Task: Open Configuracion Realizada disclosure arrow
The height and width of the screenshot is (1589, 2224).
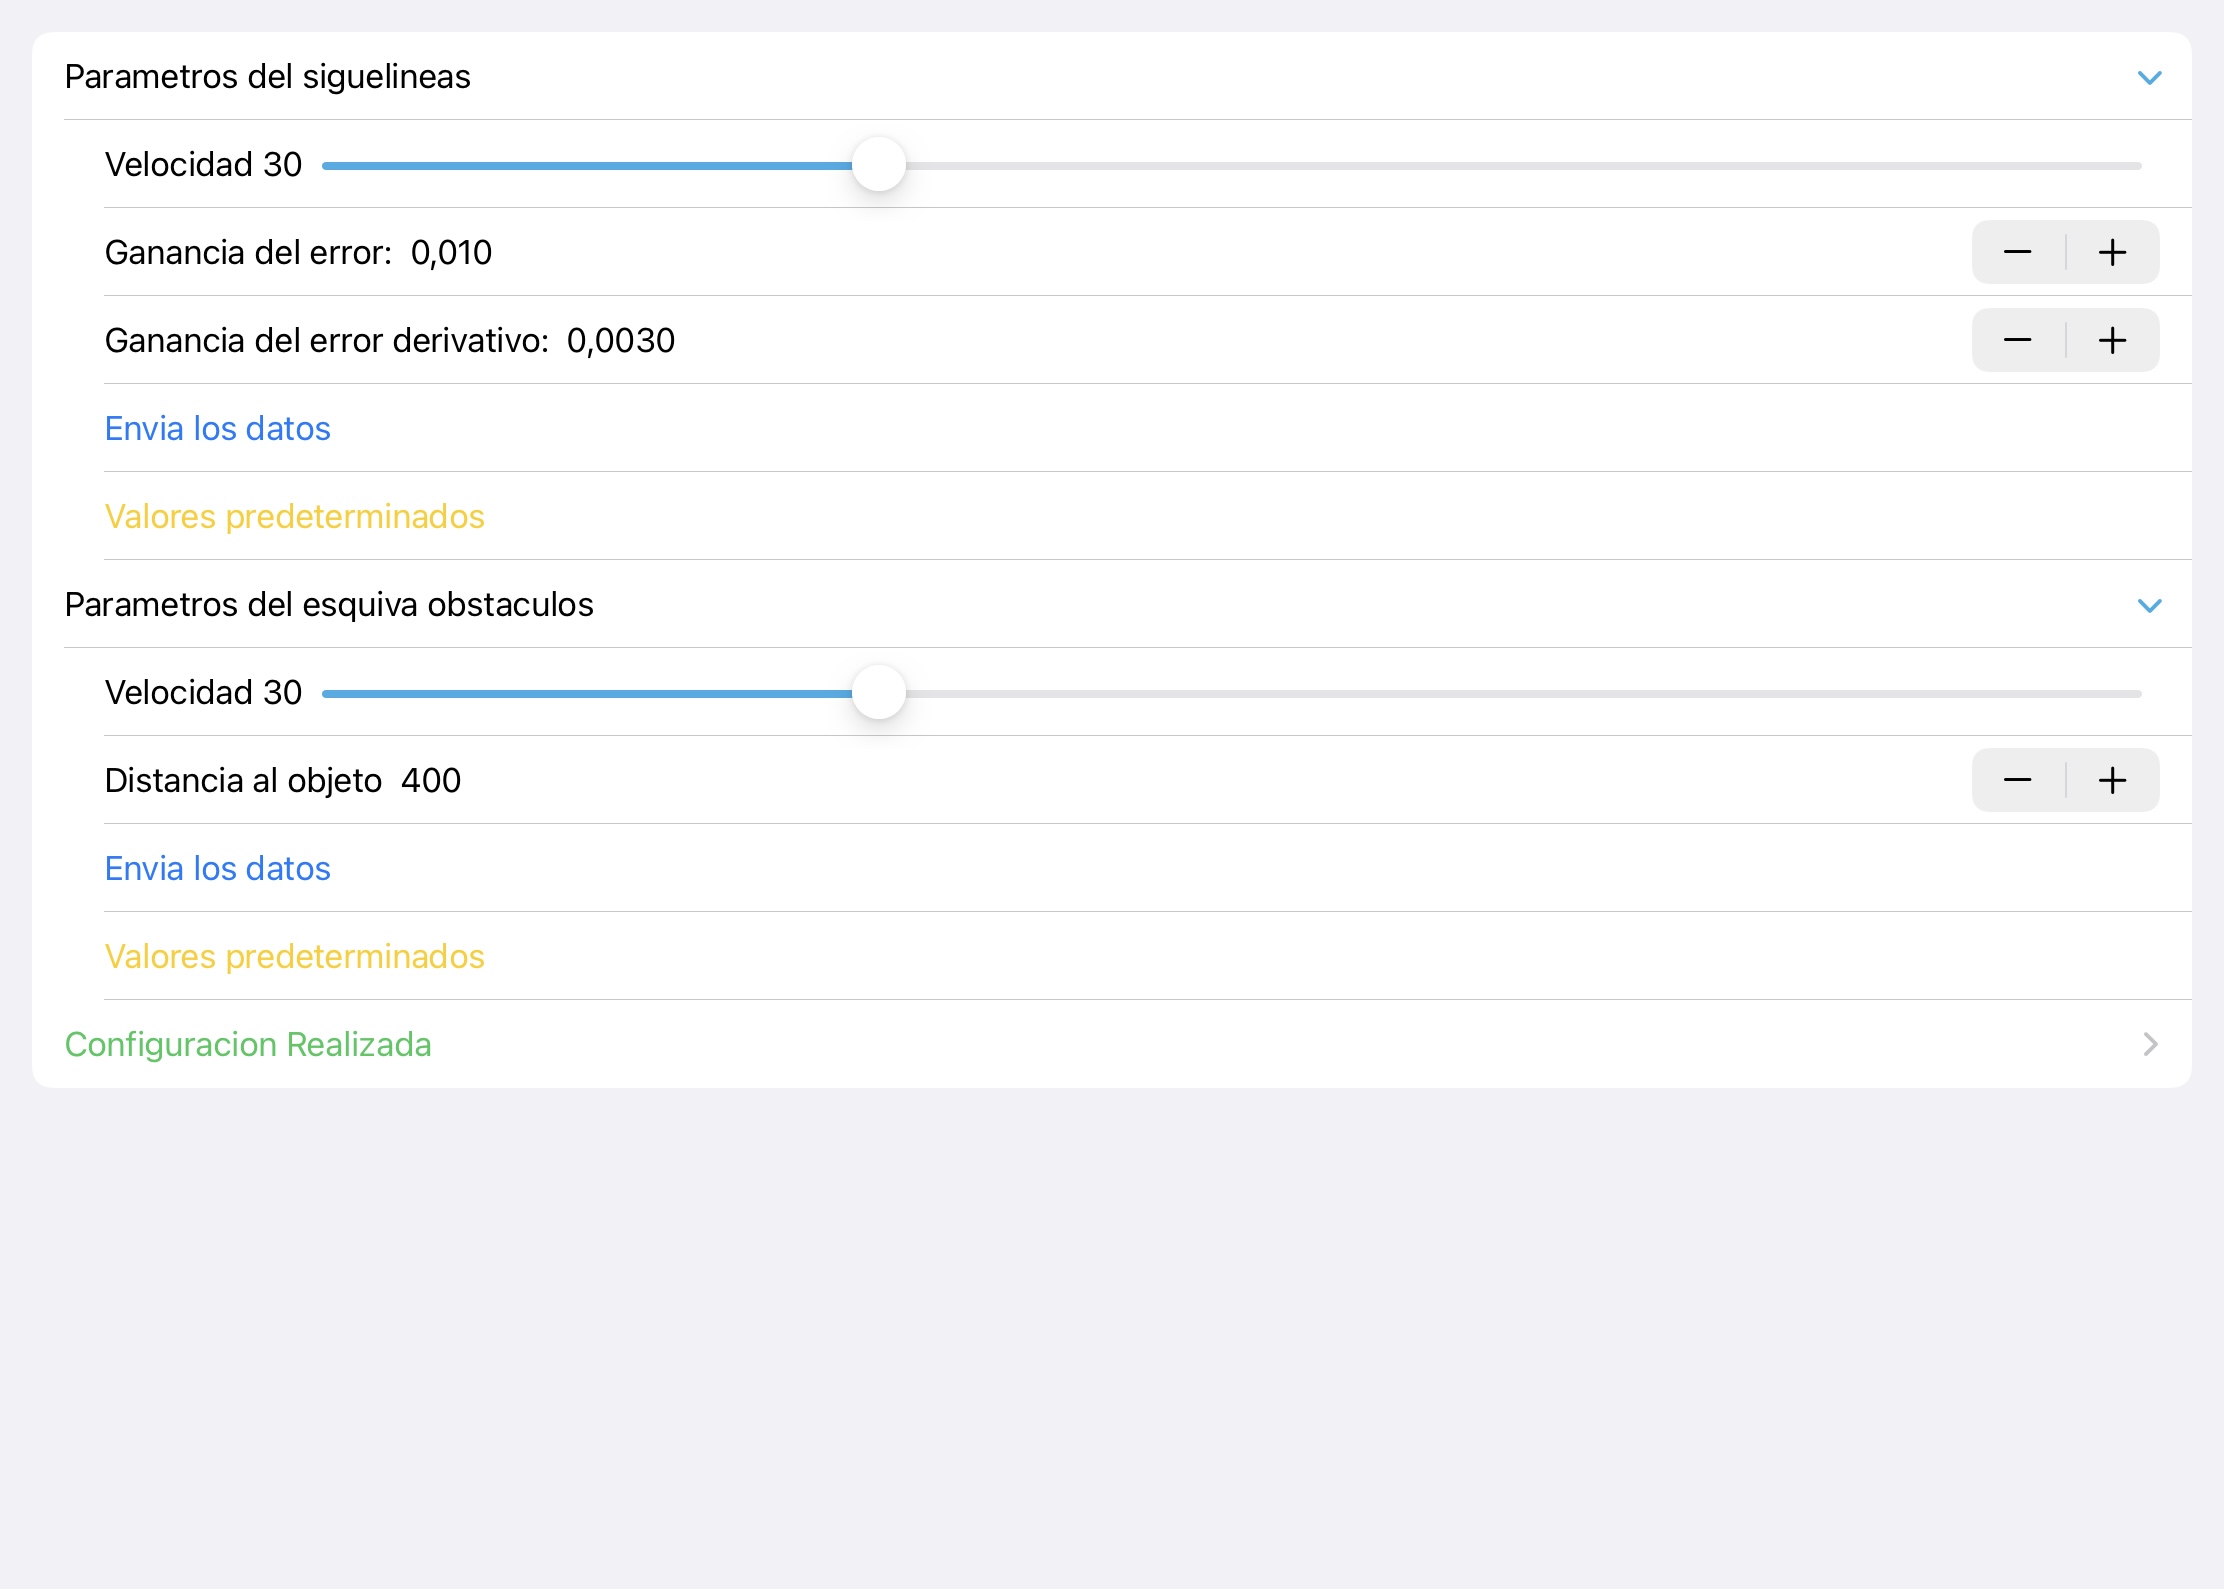Action: pyautogui.click(x=2151, y=1044)
